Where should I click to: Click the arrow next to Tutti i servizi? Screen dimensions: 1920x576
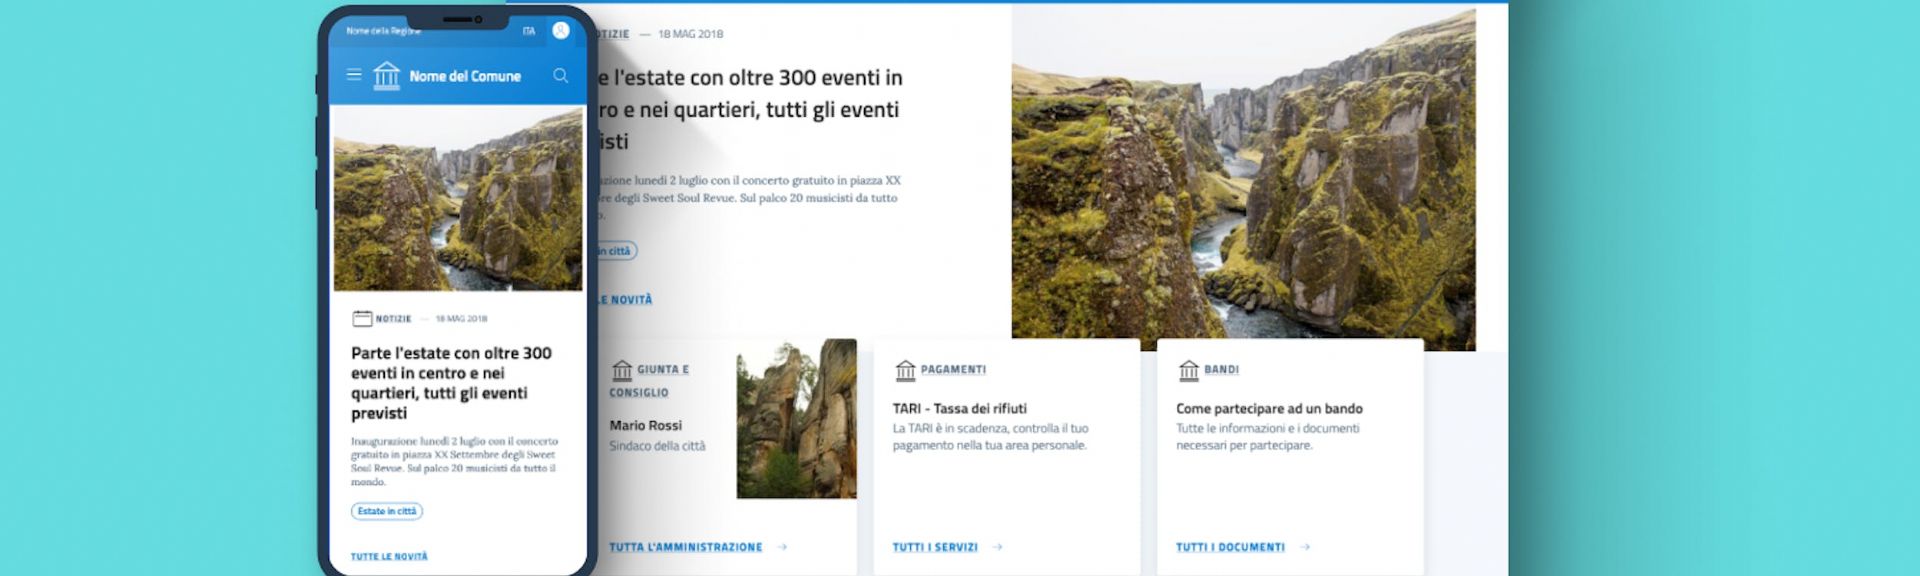click(x=997, y=547)
